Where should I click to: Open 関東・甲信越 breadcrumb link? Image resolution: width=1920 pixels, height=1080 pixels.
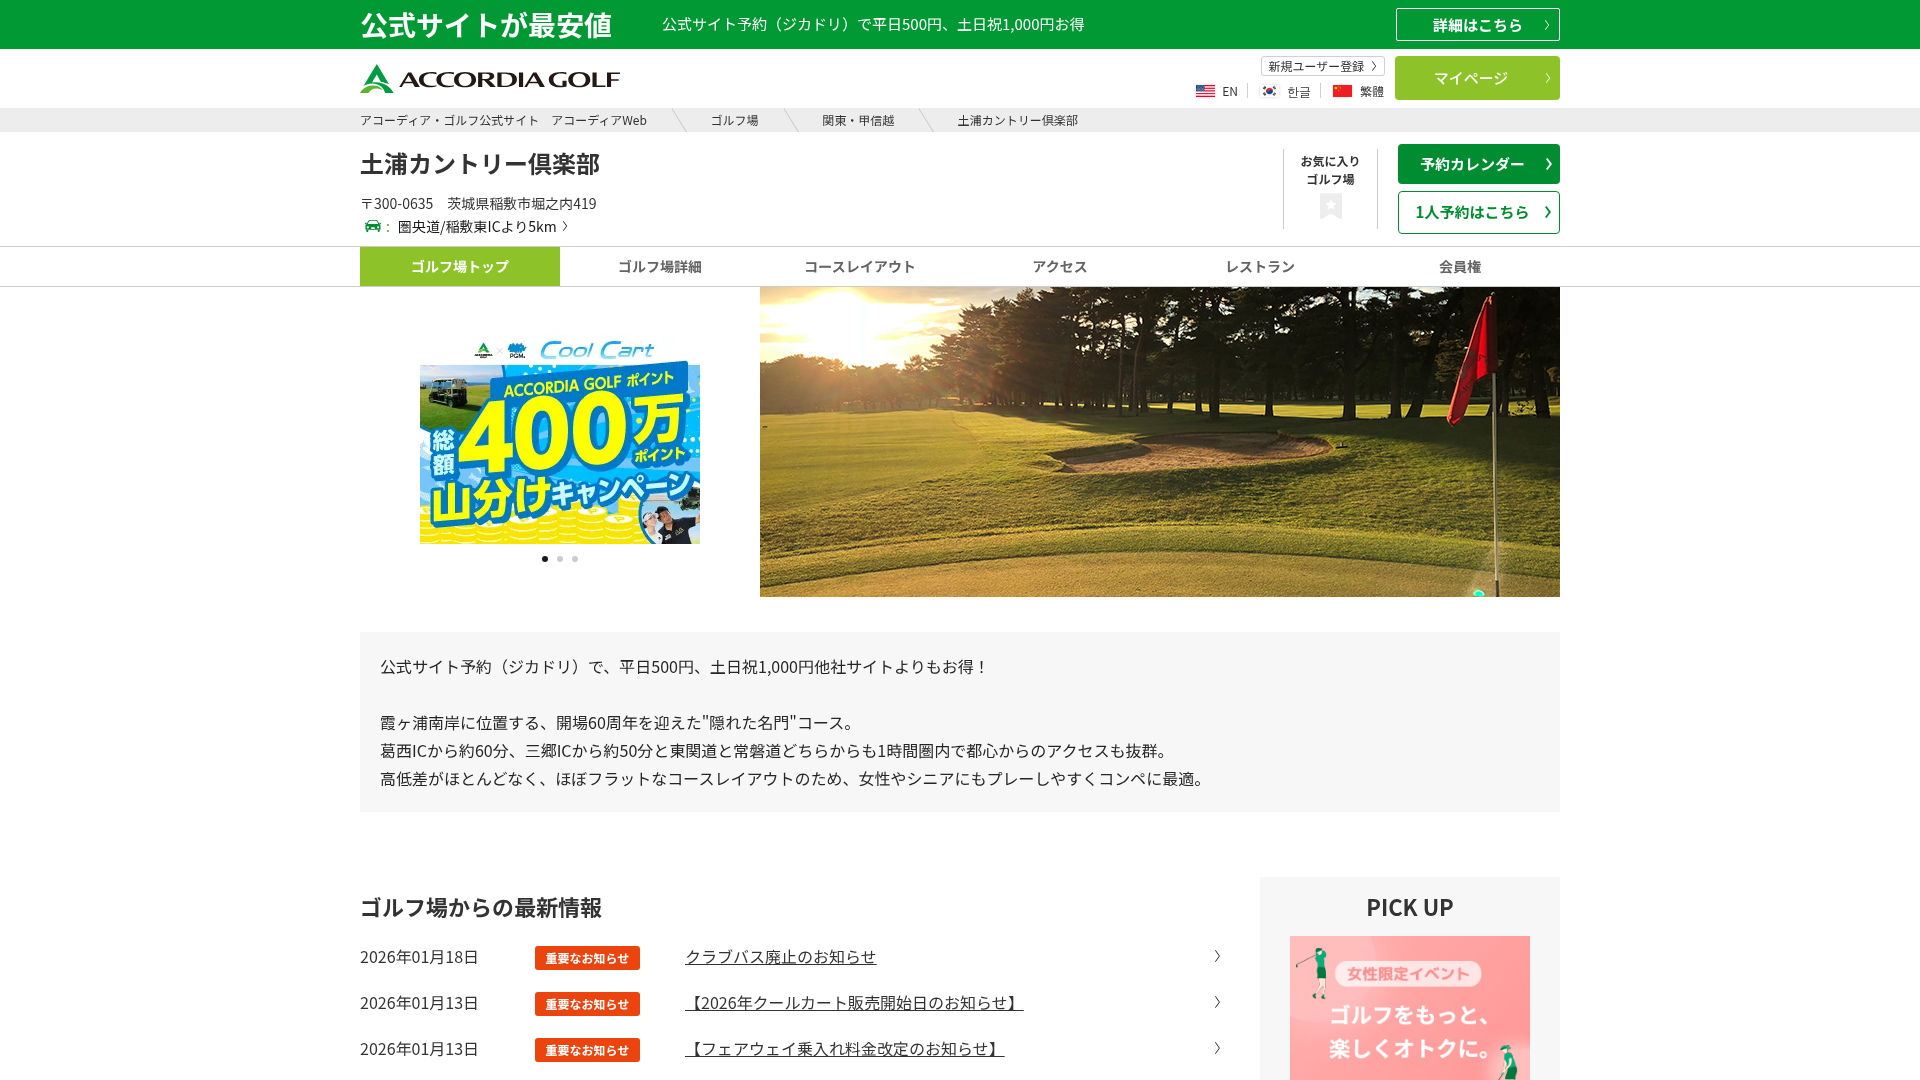[858, 120]
